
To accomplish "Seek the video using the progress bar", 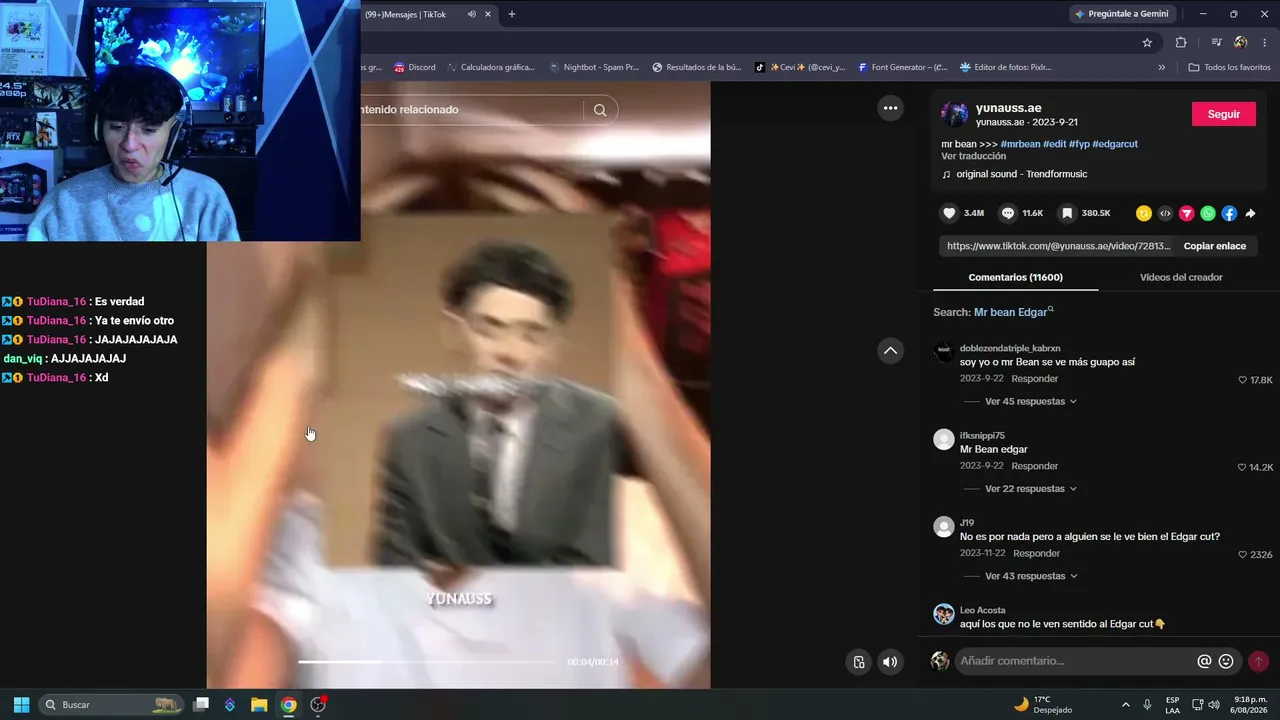I will [426, 662].
